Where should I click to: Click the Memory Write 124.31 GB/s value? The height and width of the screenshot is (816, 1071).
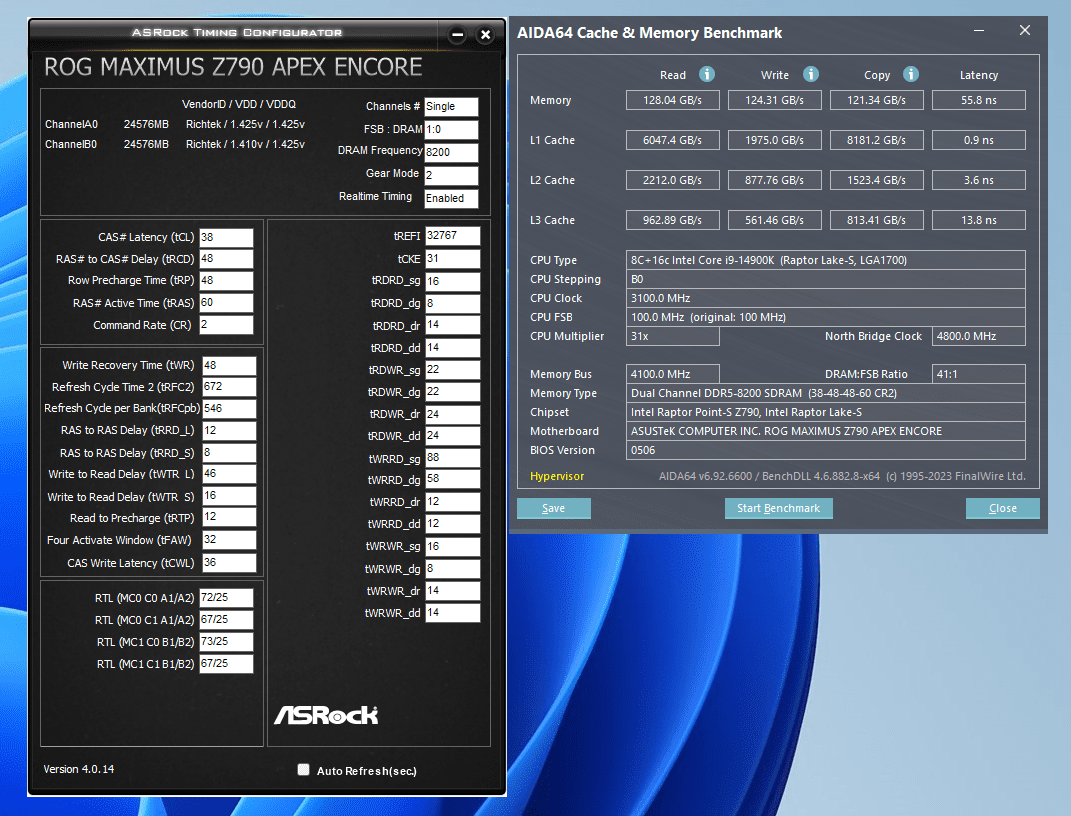(775, 100)
